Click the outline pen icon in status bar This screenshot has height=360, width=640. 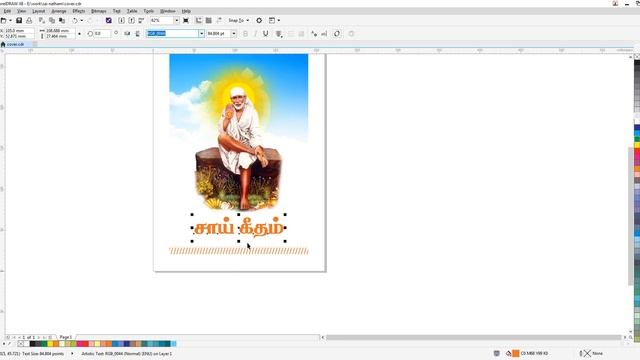coord(581,353)
